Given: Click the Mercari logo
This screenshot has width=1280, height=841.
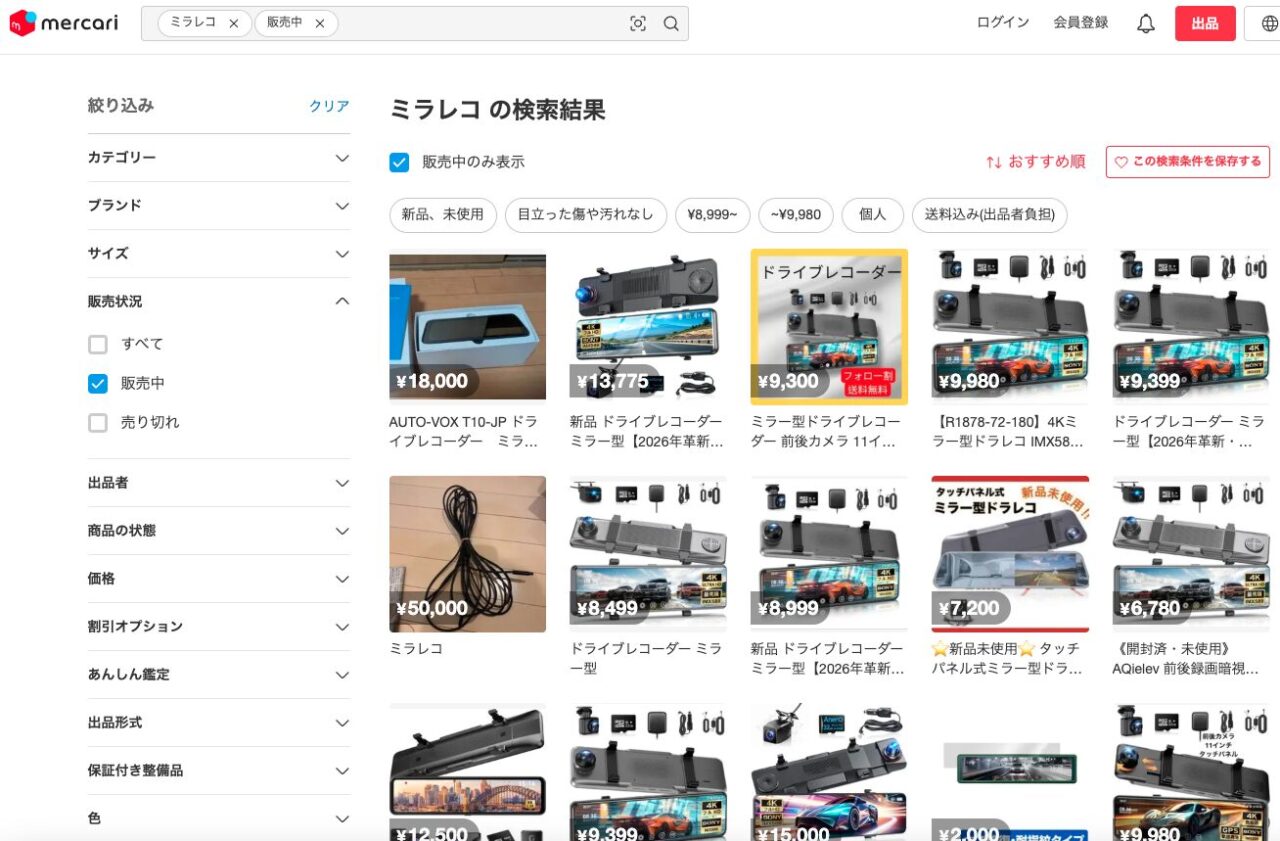Looking at the screenshot, I should coord(63,23).
